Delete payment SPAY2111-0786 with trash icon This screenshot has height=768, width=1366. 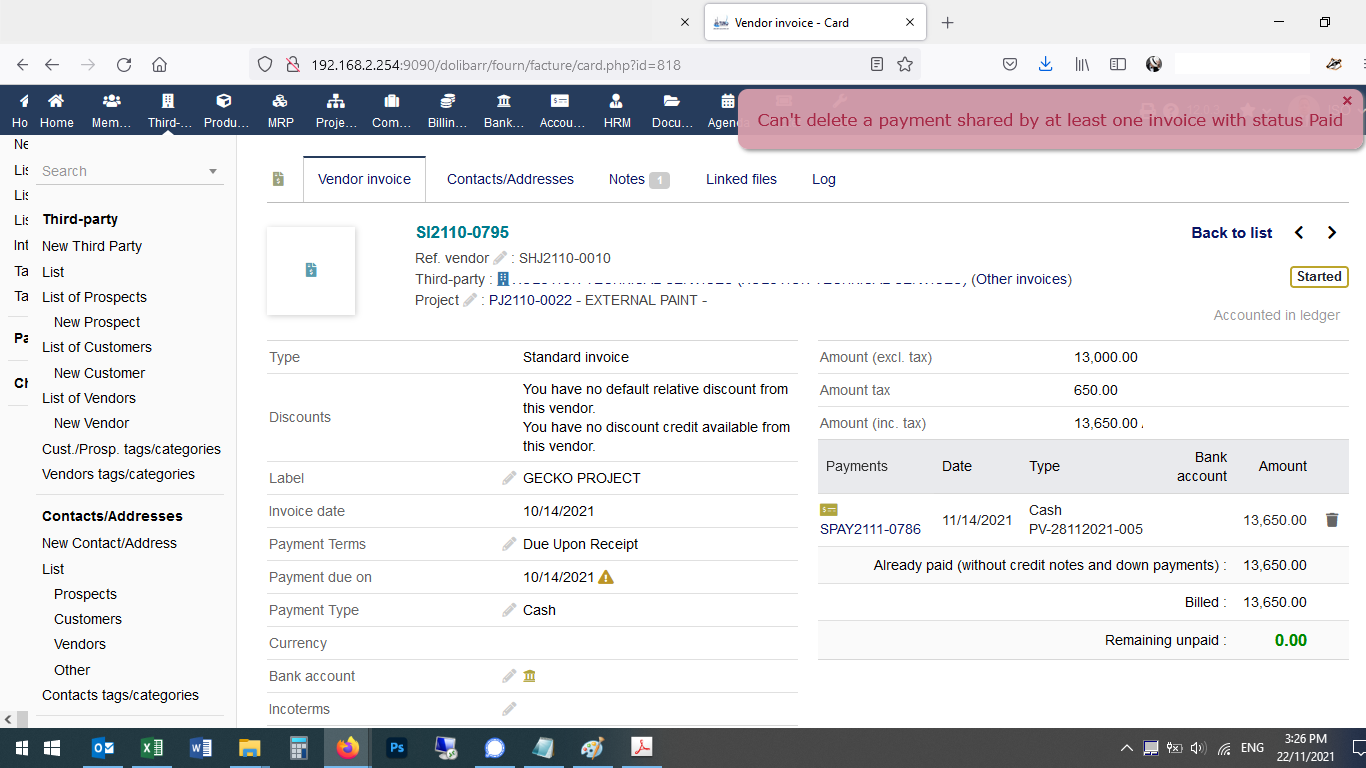[x=1332, y=520]
